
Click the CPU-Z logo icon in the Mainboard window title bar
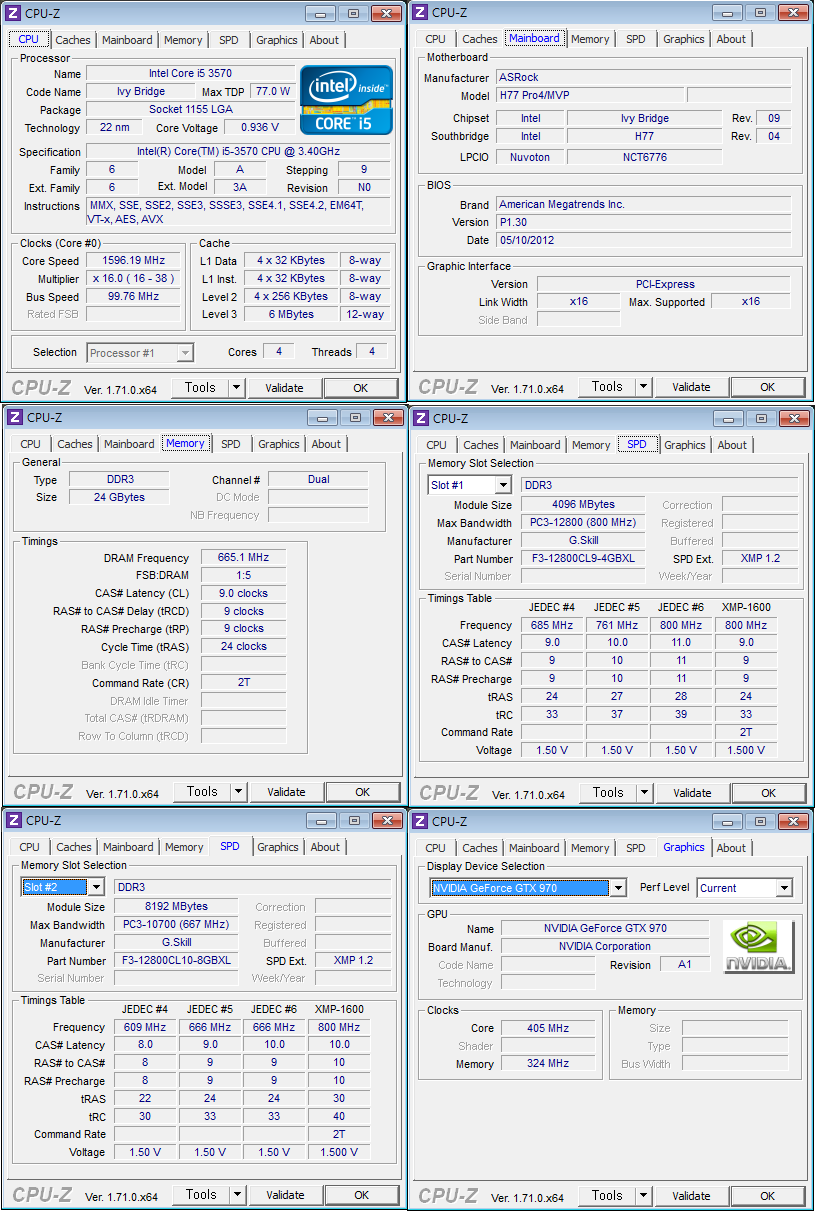click(x=421, y=12)
